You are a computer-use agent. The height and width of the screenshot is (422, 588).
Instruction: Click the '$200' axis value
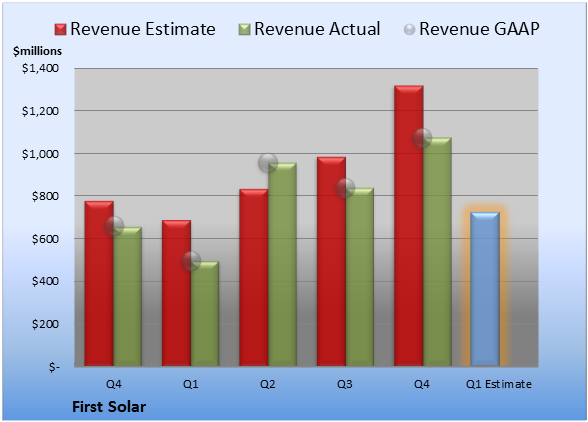point(45,324)
